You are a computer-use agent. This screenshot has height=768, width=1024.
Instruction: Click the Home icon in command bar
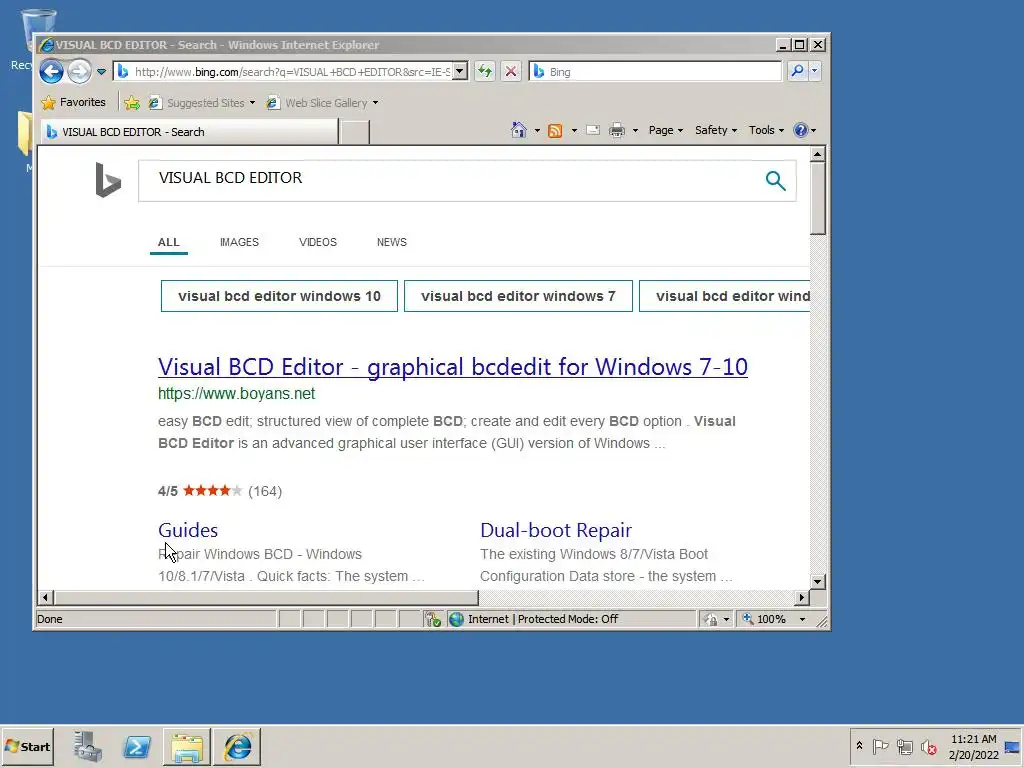pos(519,130)
